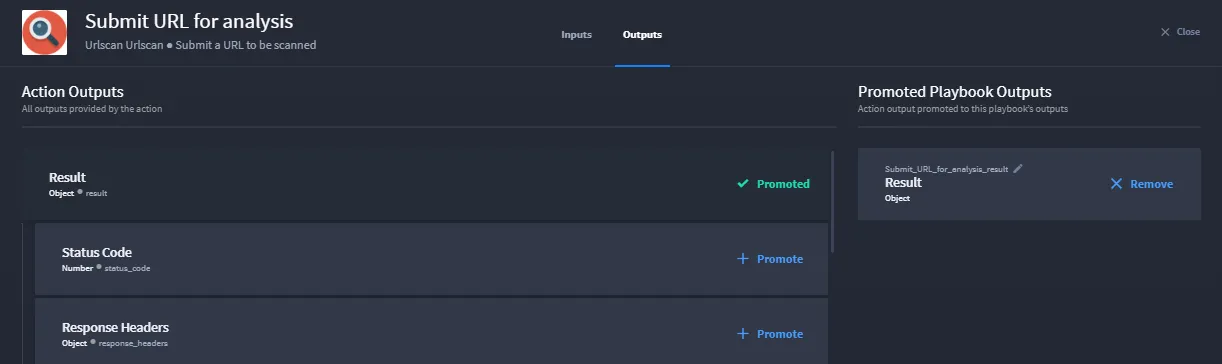Image resolution: width=1222 pixels, height=364 pixels.
Task: Click the Submit URL for analysis title
Action: click(189, 21)
